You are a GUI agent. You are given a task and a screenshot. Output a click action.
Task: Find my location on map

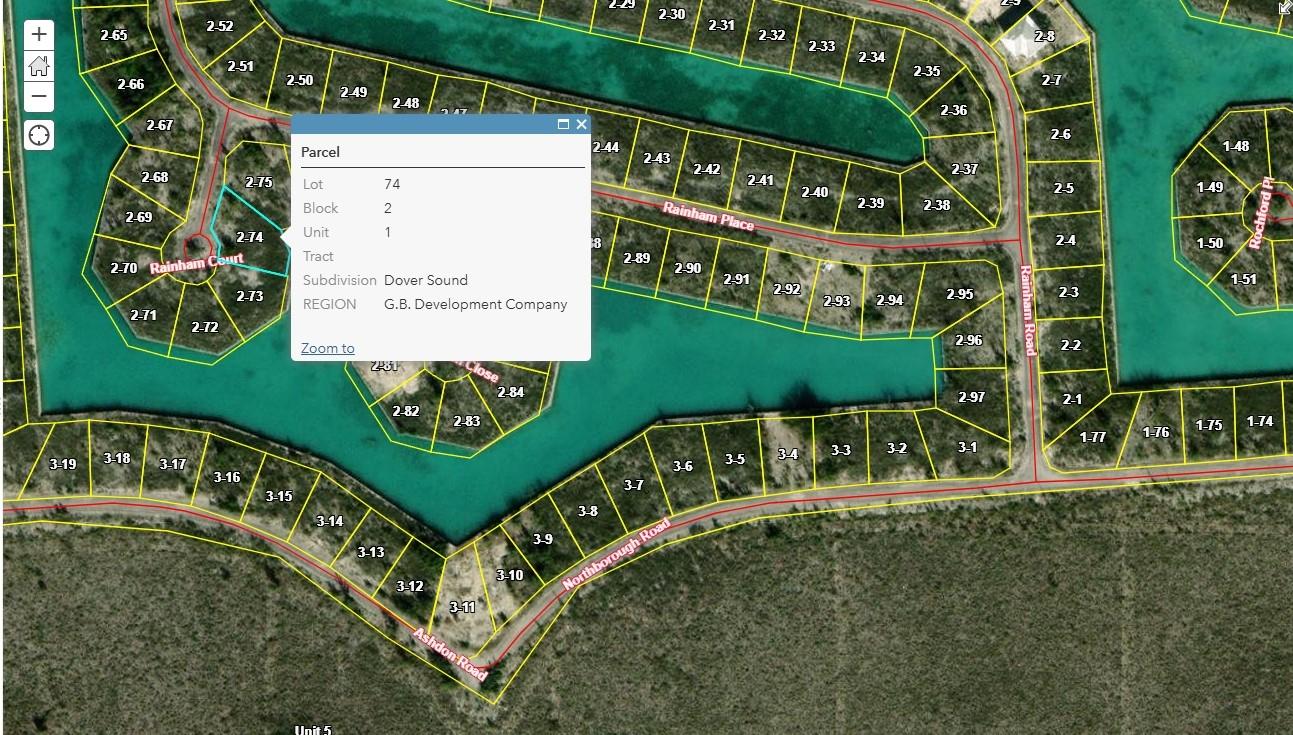point(39,135)
